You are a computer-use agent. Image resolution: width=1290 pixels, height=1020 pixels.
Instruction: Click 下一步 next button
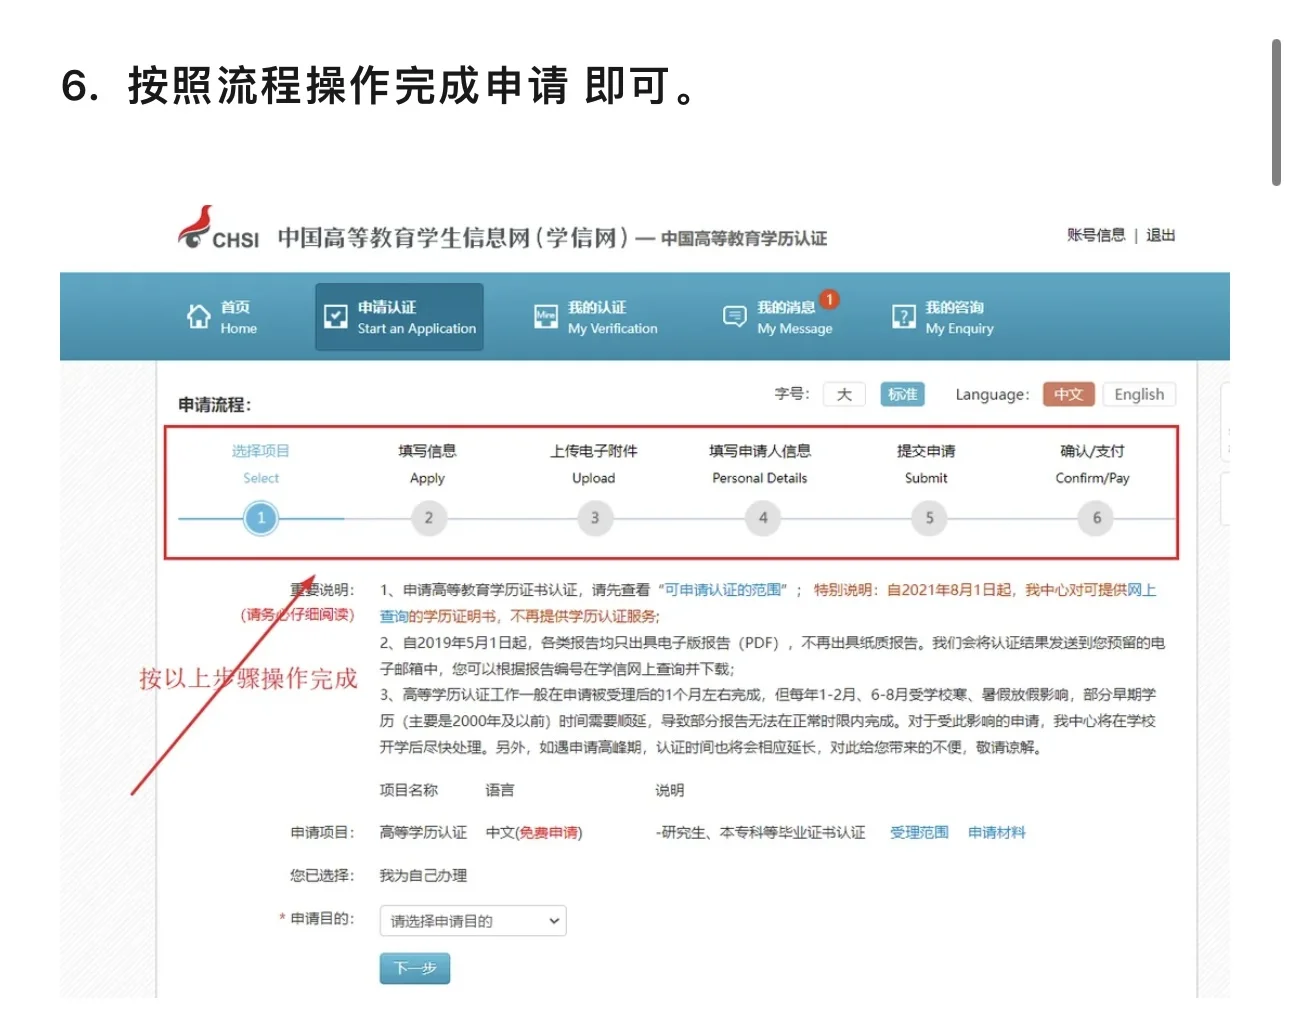pyautogui.click(x=415, y=968)
